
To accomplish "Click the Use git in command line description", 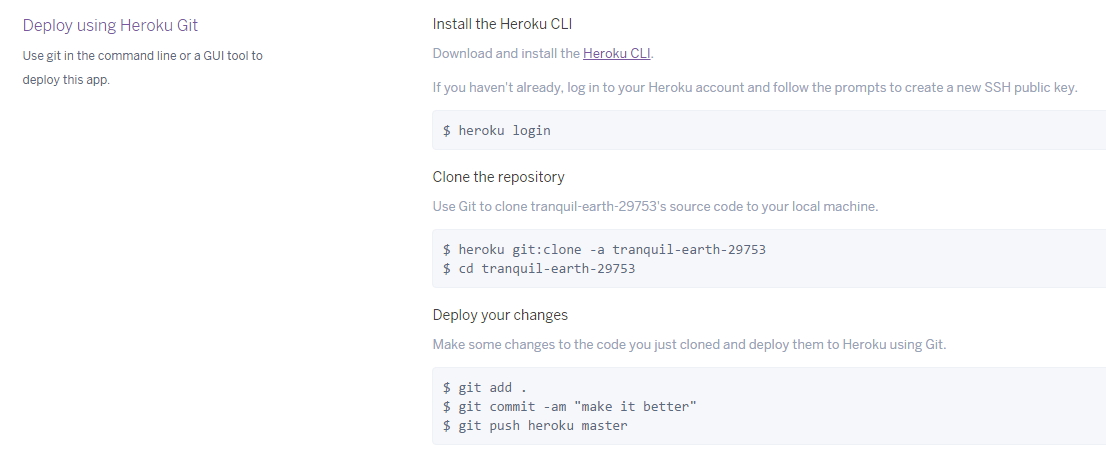I will [x=142, y=56].
